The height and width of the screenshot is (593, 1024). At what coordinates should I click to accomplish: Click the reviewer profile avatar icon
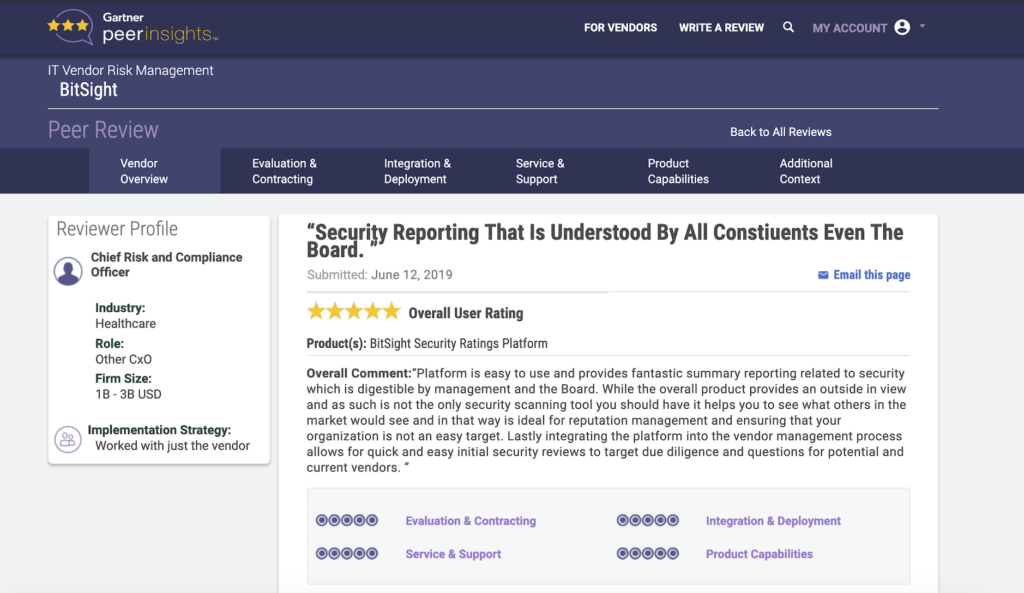point(68,271)
